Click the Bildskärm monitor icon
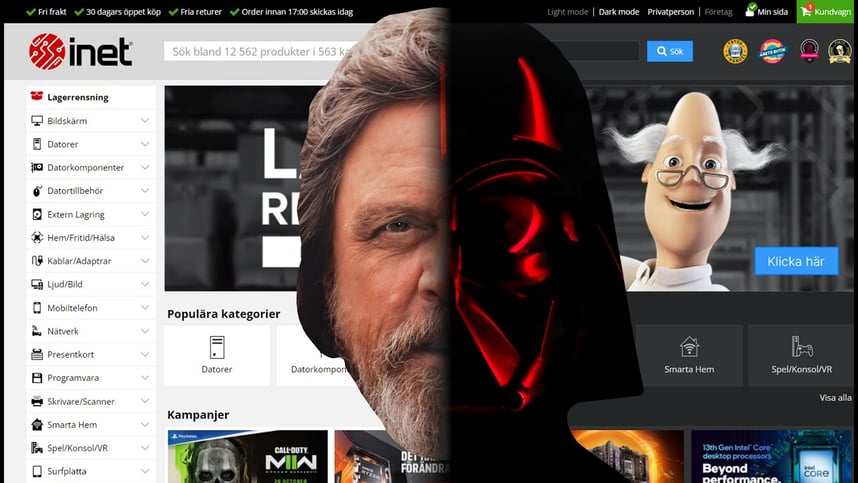858x483 pixels. 37,121
